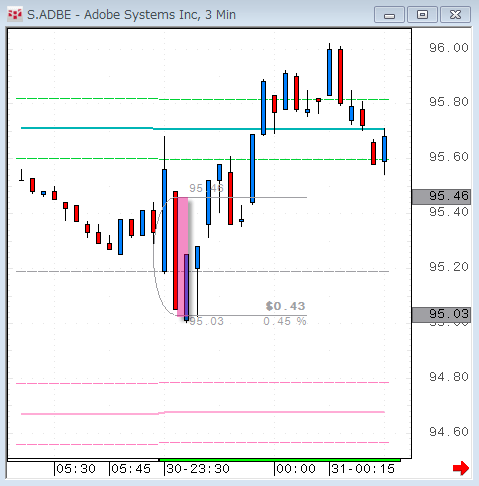The height and width of the screenshot is (486, 479).
Task: Click the 05:30 time axis label
Action: [x=76, y=469]
